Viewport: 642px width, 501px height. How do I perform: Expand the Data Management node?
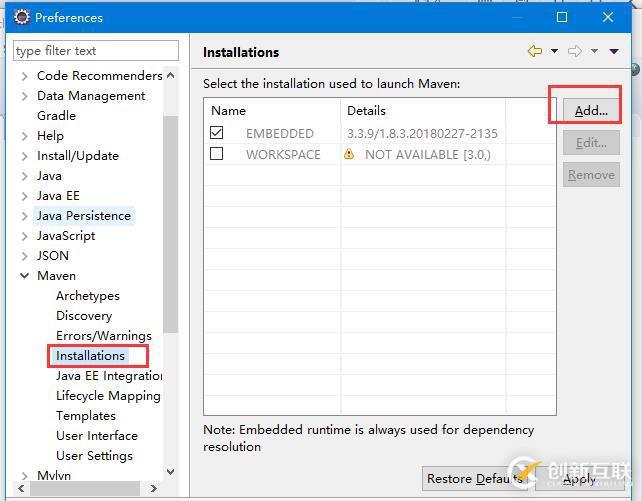25,96
